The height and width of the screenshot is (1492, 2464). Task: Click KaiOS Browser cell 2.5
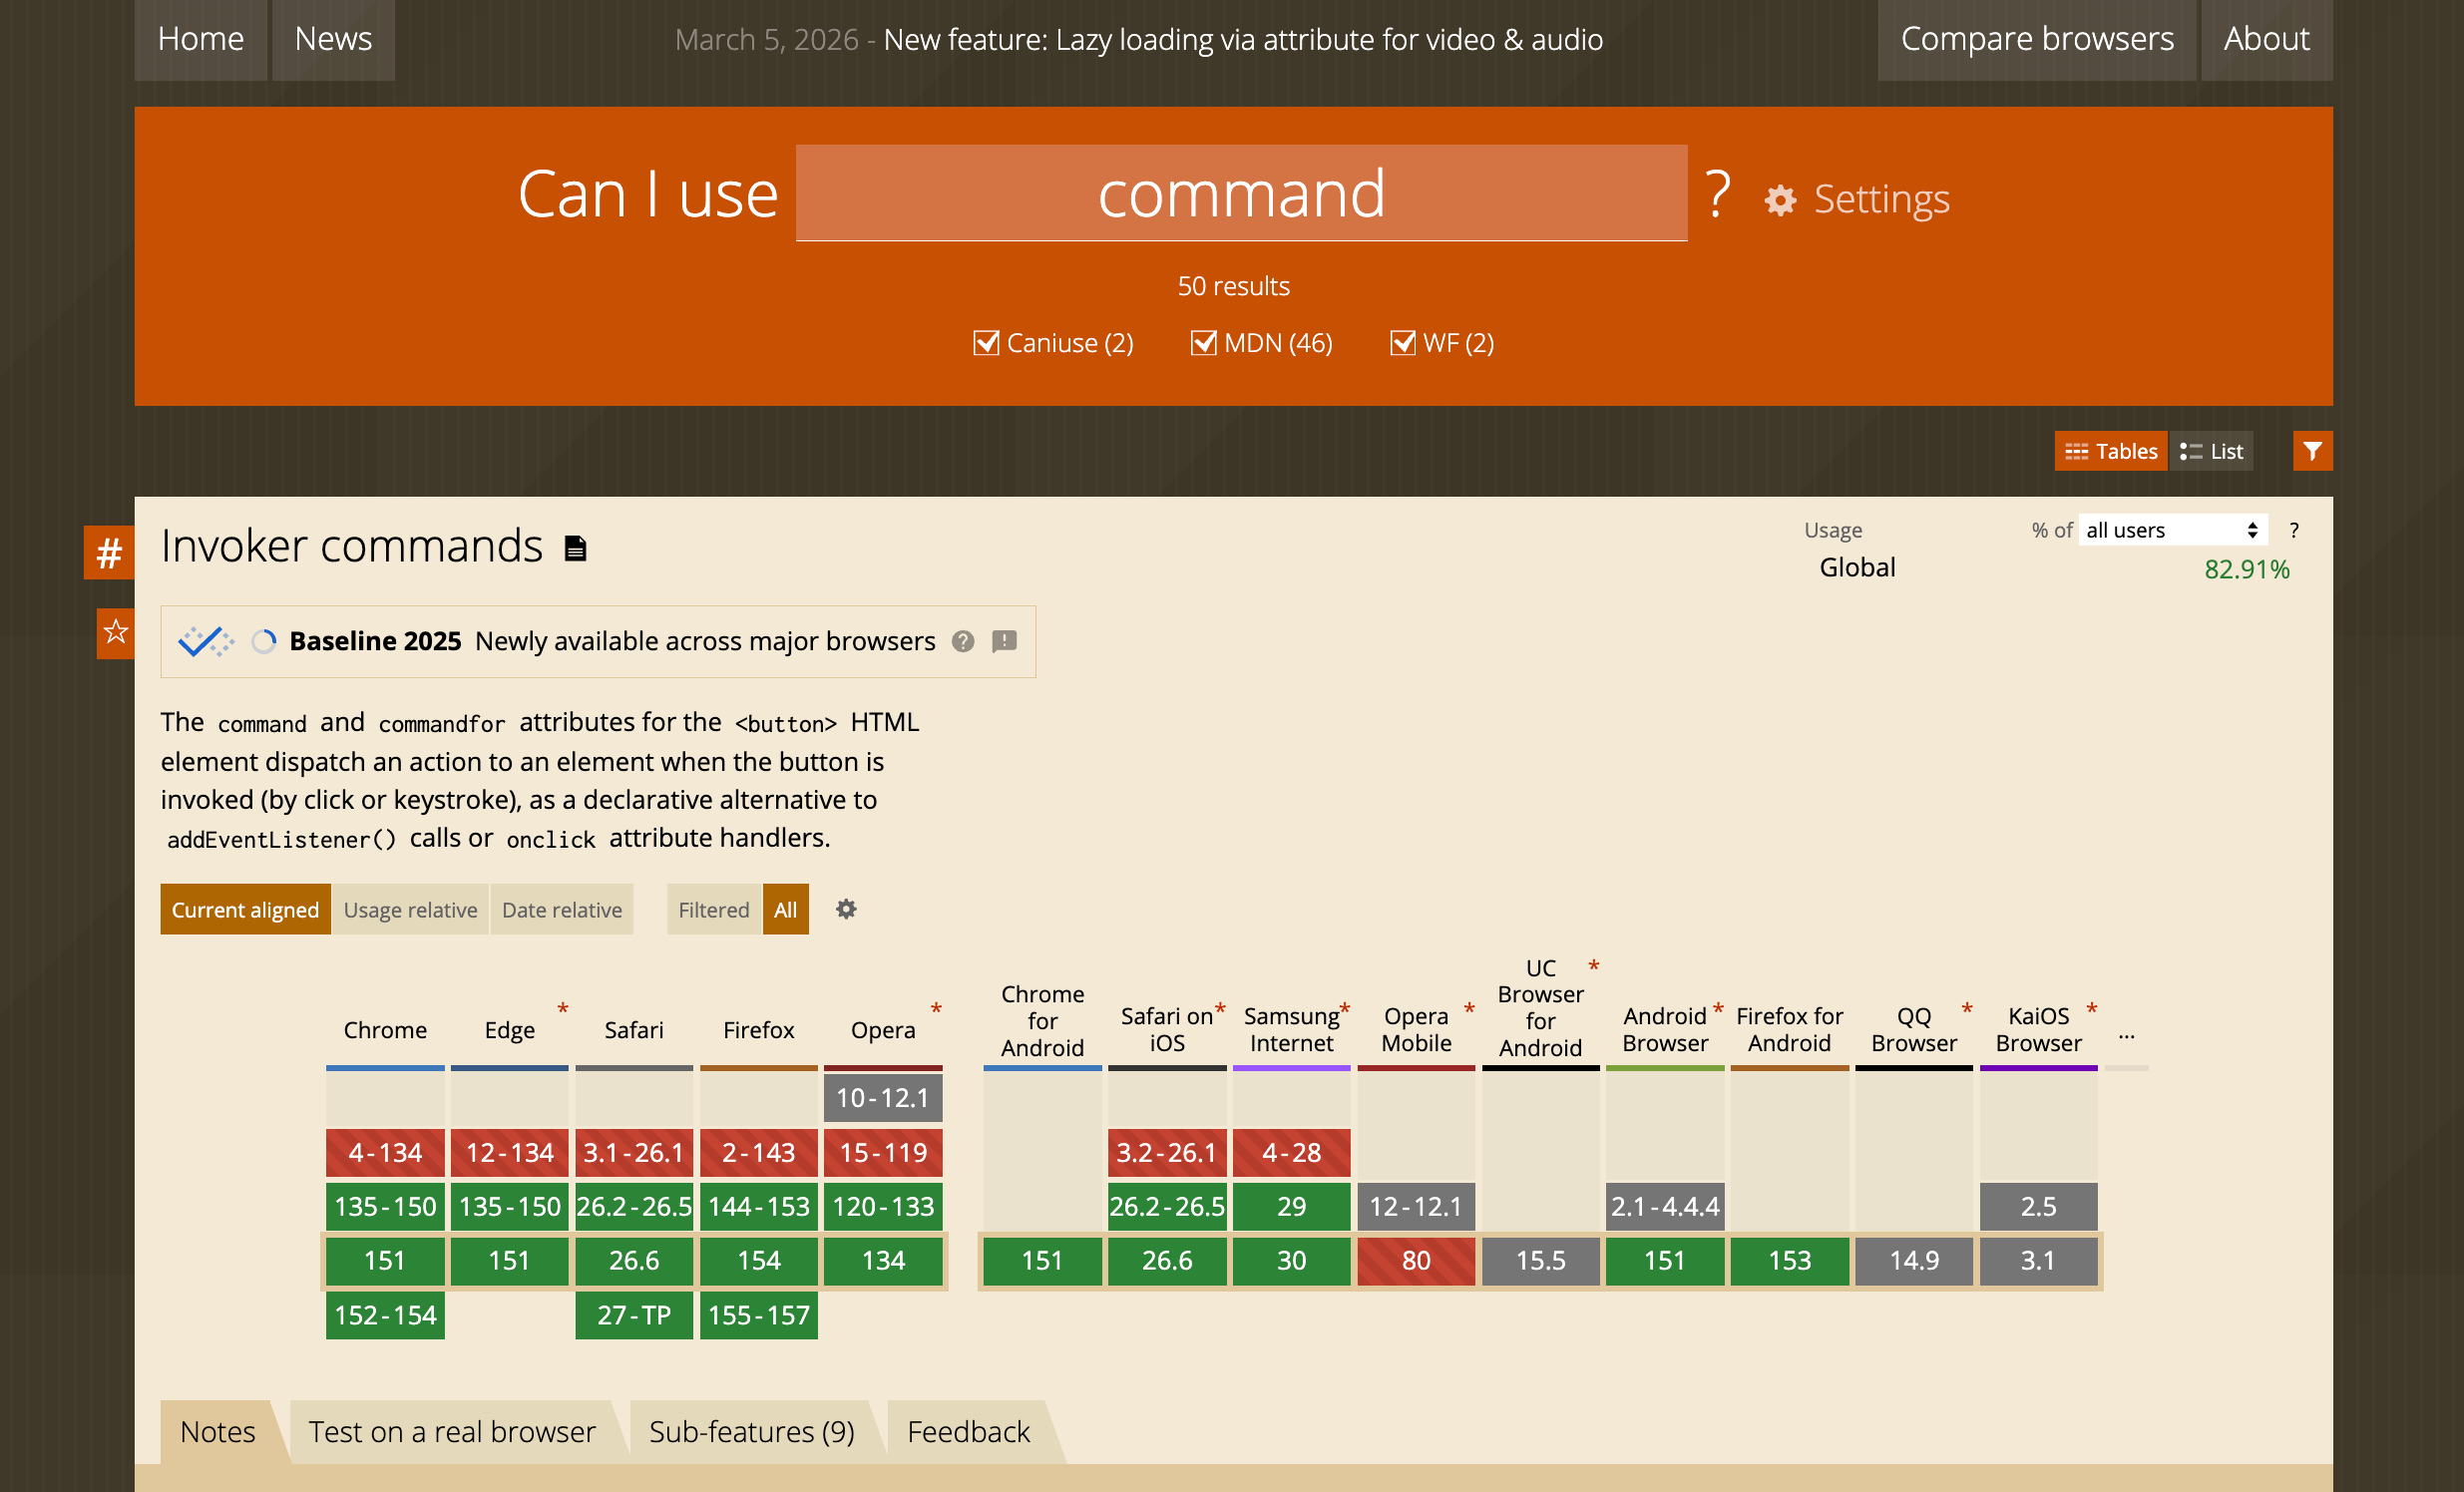click(x=2038, y=1206)
